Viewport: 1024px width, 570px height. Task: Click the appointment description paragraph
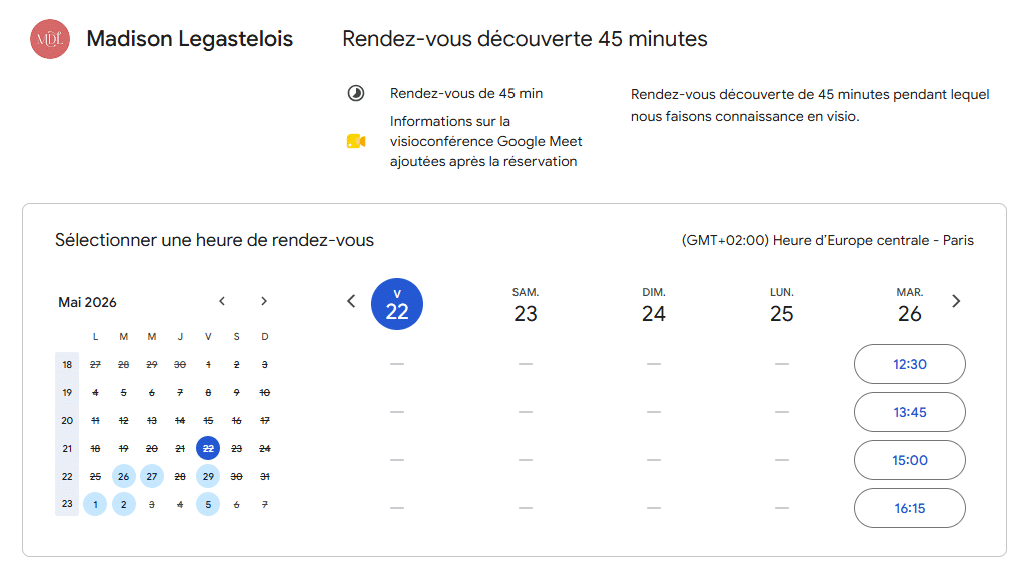810,105
